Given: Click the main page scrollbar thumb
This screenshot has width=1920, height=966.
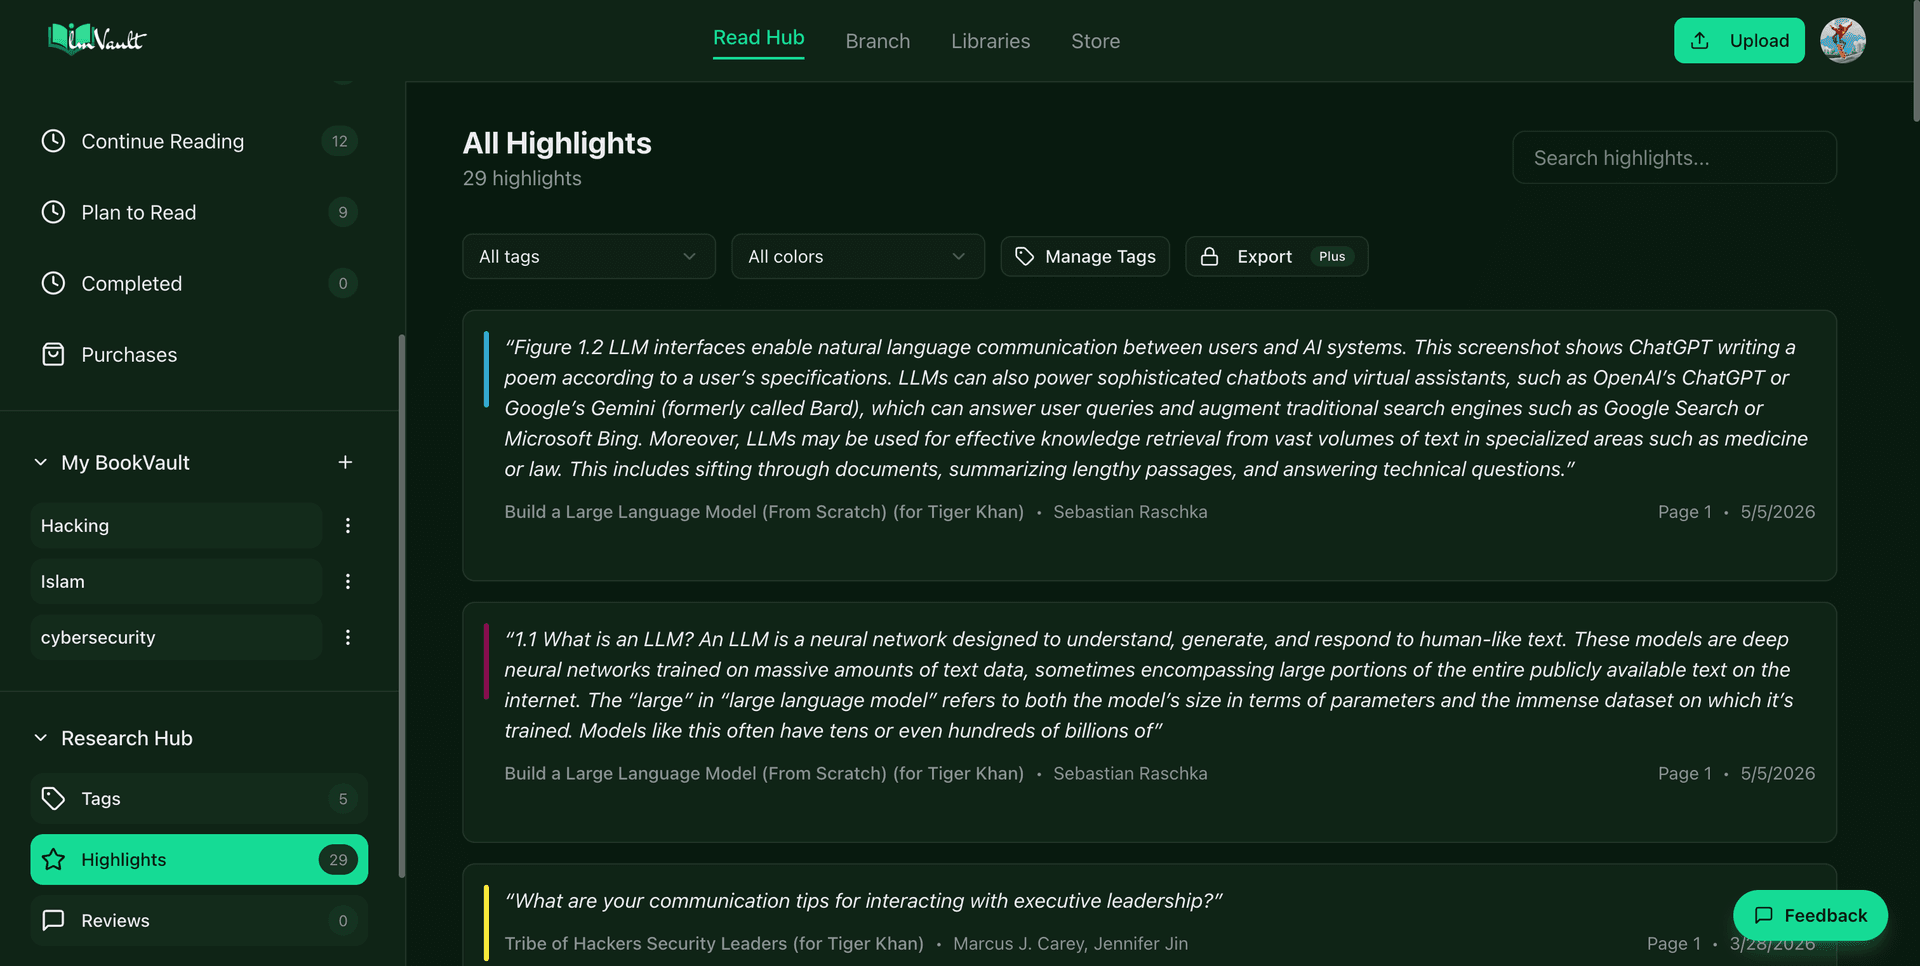Looking at the screenshot, I should [x=1915, y=60].
